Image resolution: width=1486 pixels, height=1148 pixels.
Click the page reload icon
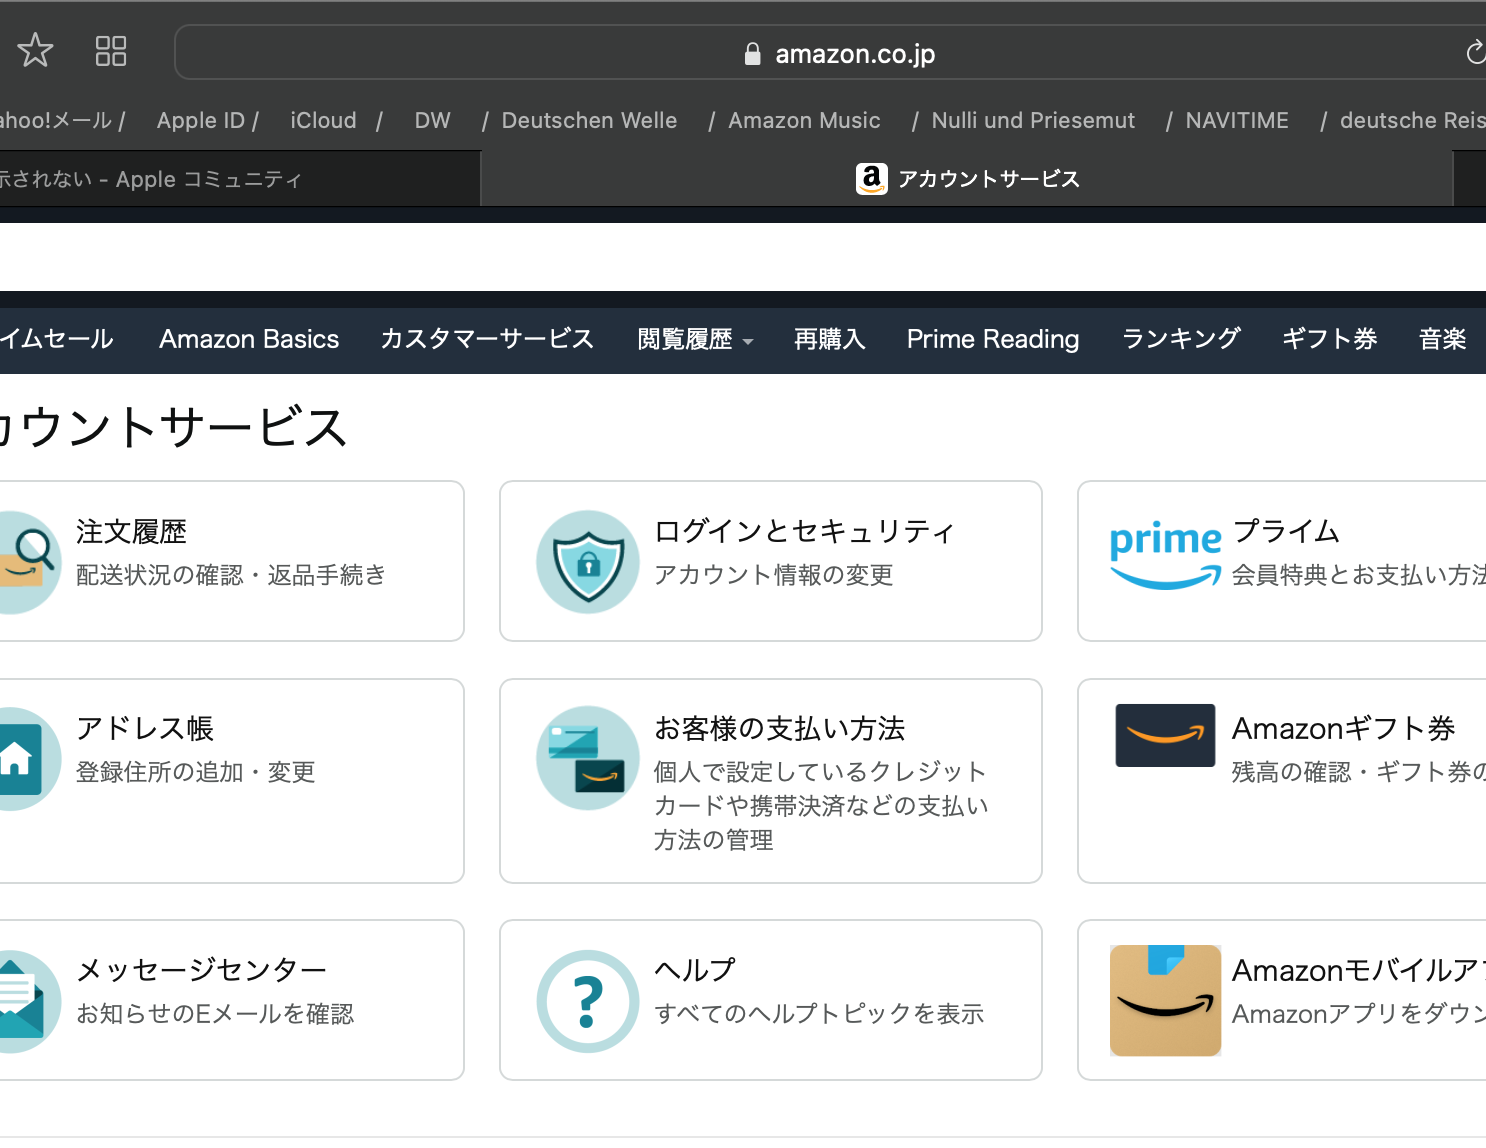click(1475, 52)
